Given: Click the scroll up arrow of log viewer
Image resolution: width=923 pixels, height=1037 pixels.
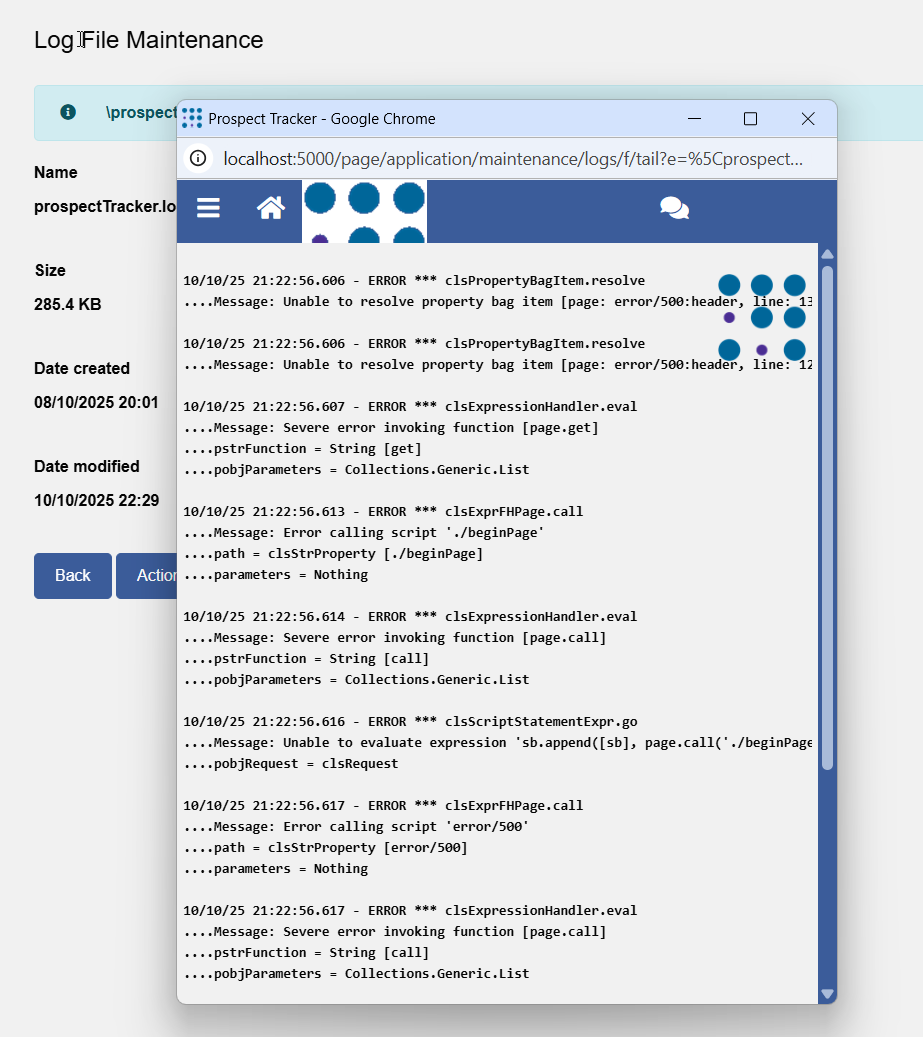Looking at the screenshot, I should [x=827, y=254].
